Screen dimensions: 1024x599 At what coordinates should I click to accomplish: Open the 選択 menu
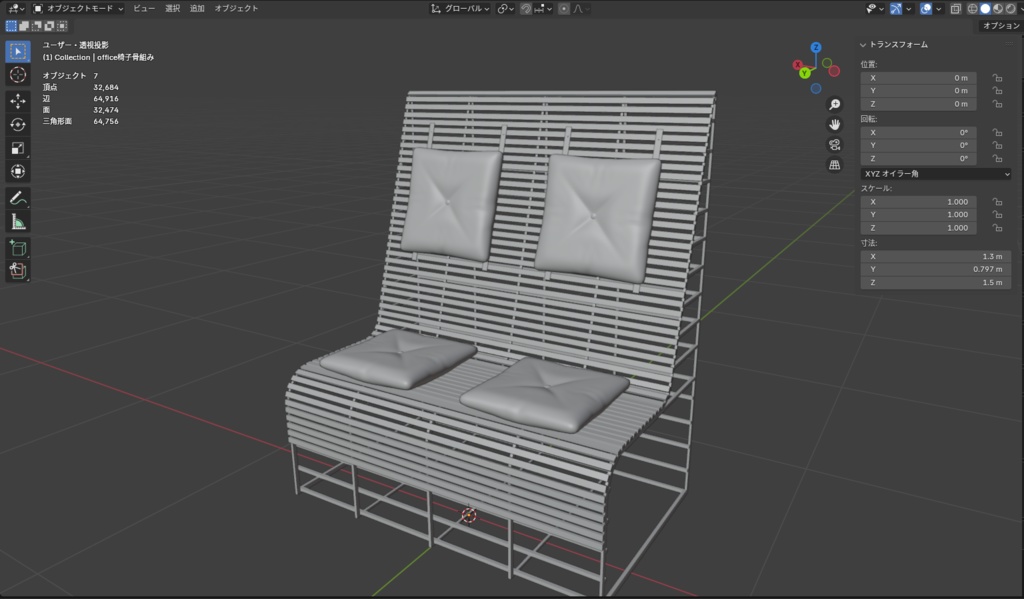point(172,8)
